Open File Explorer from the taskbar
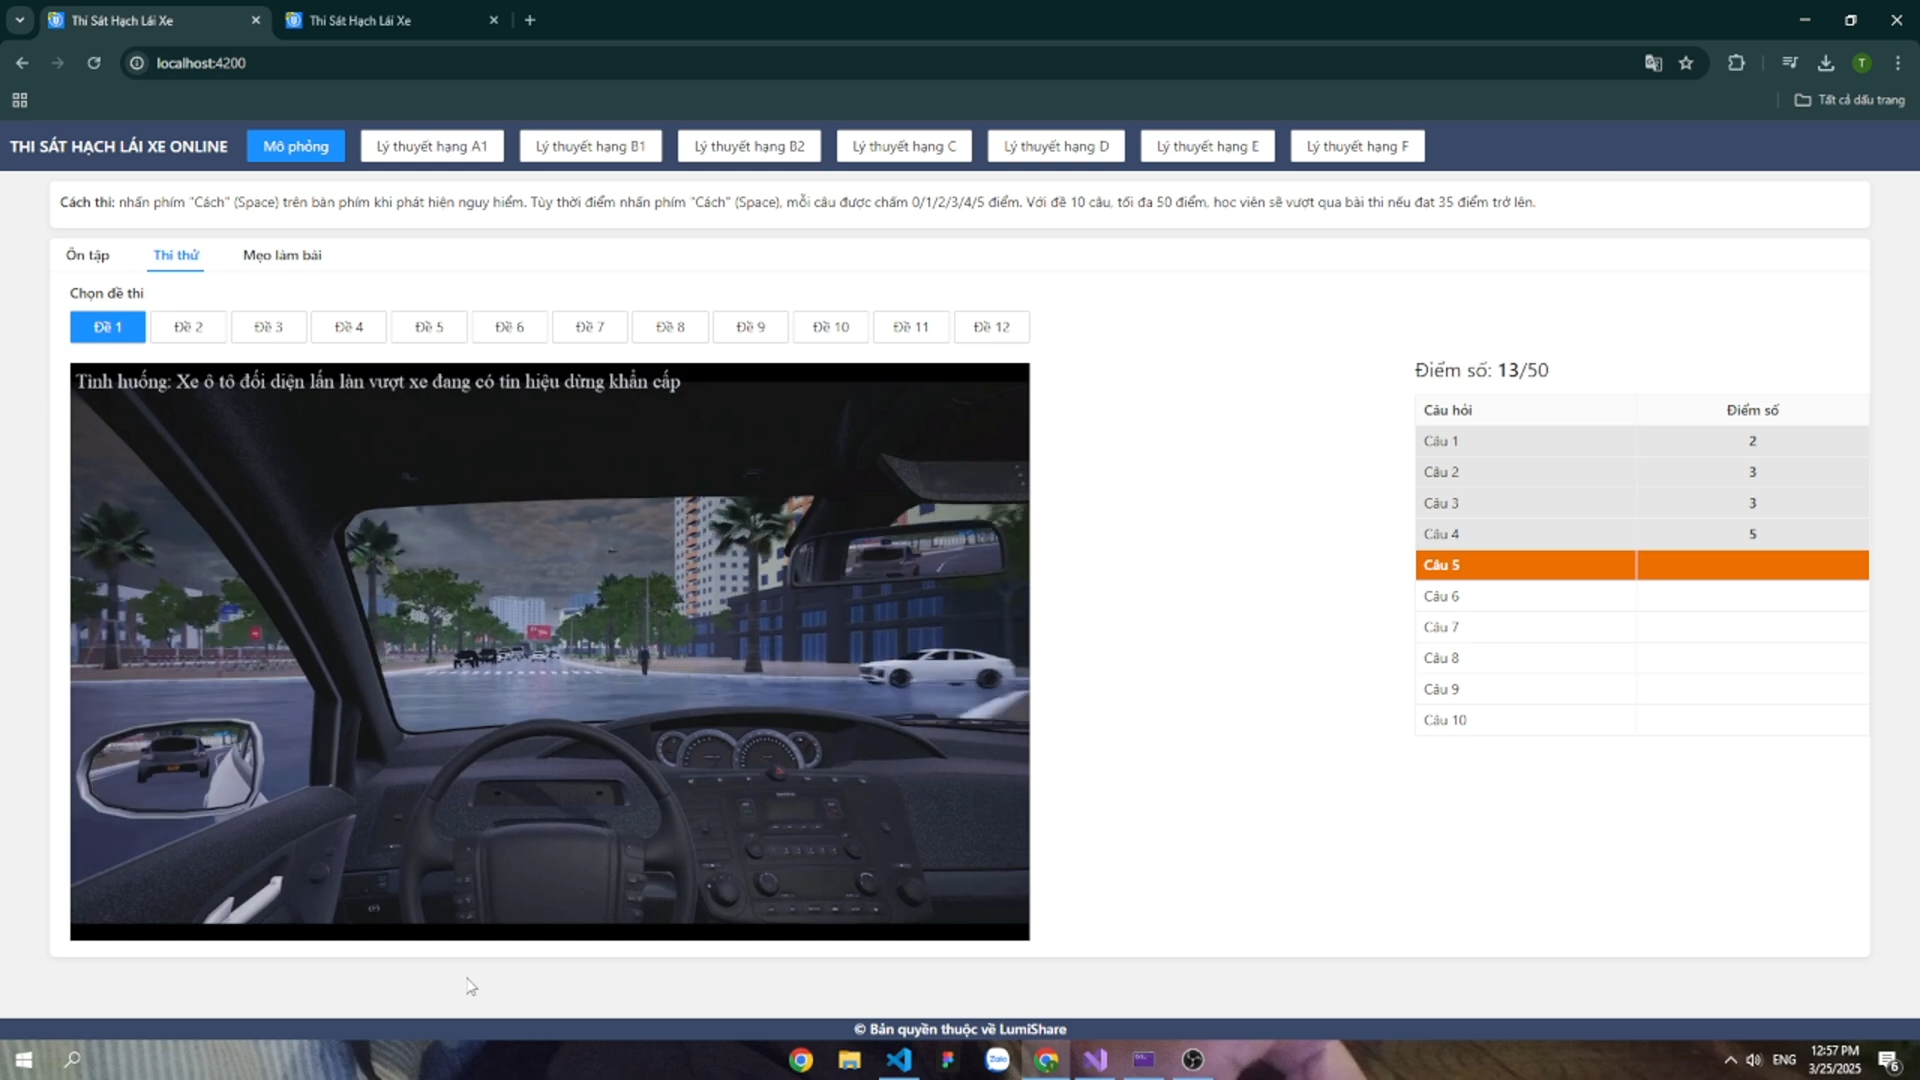 coord(849,1060)
